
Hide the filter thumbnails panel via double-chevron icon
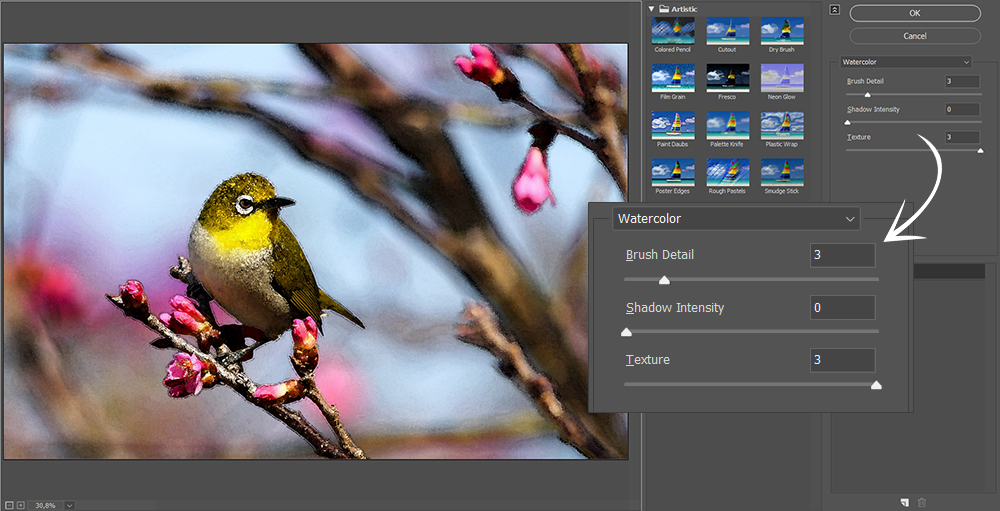tap(835, 10)
